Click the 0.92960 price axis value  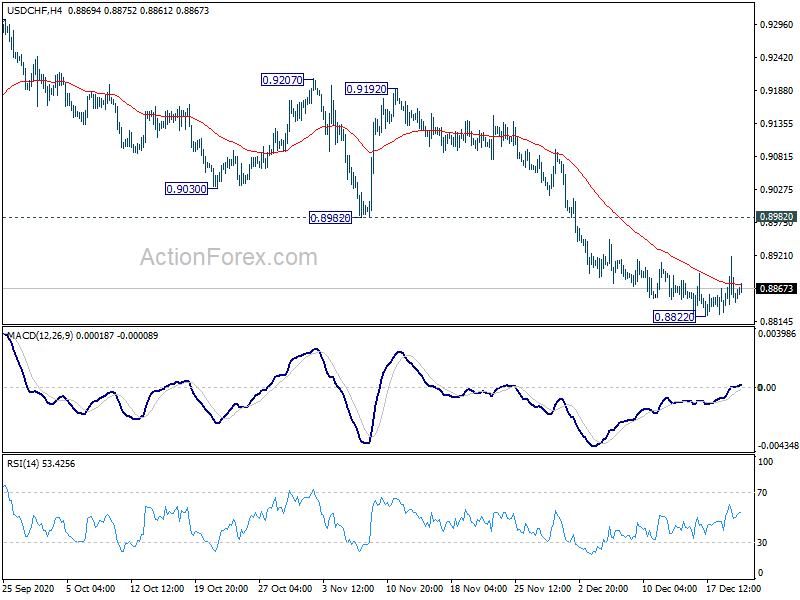point(777,24)
